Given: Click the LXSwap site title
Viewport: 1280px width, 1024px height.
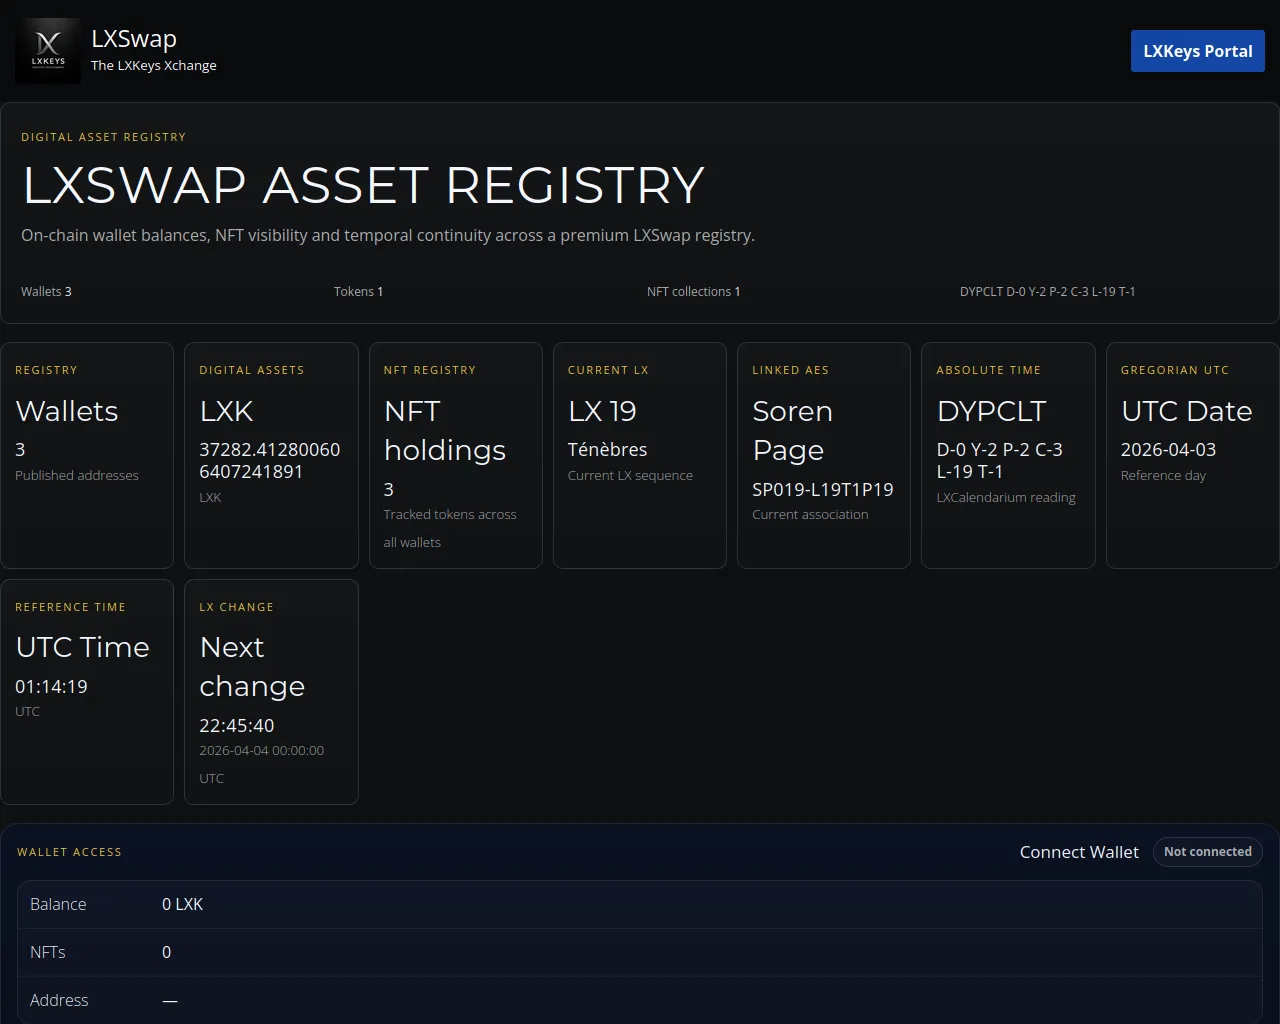Looking at the screenshot, I should pos(134,38).
